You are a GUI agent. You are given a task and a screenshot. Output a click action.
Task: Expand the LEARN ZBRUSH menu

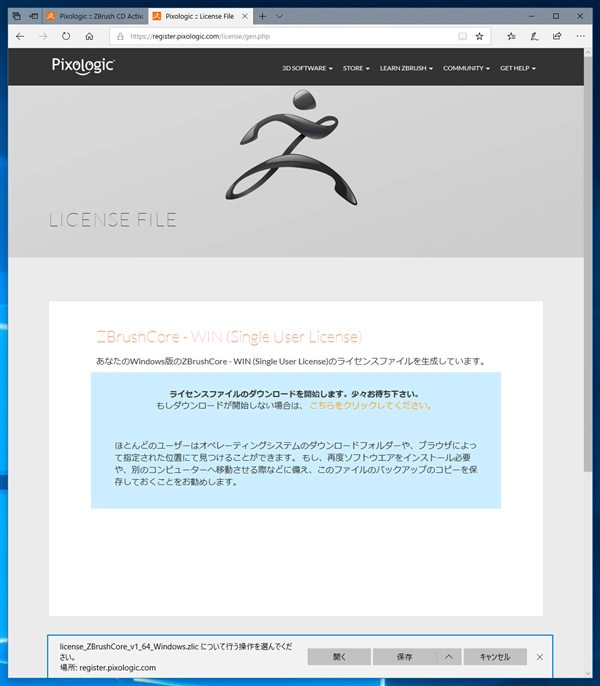pos(406,68)
